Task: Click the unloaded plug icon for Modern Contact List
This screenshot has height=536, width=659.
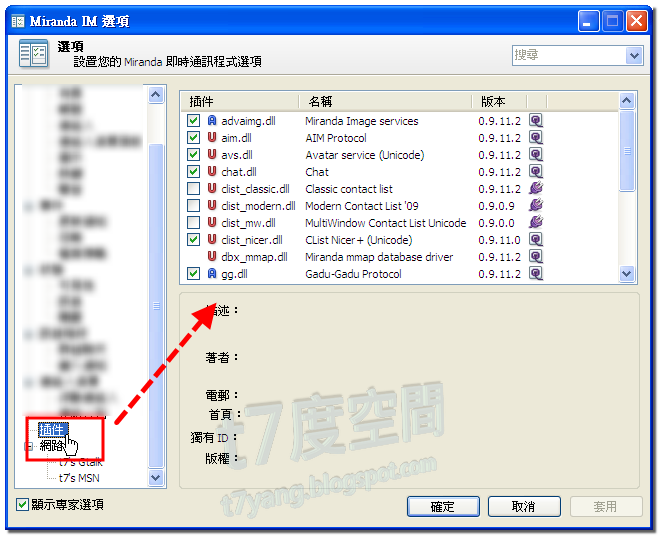Action: [536, 205]
